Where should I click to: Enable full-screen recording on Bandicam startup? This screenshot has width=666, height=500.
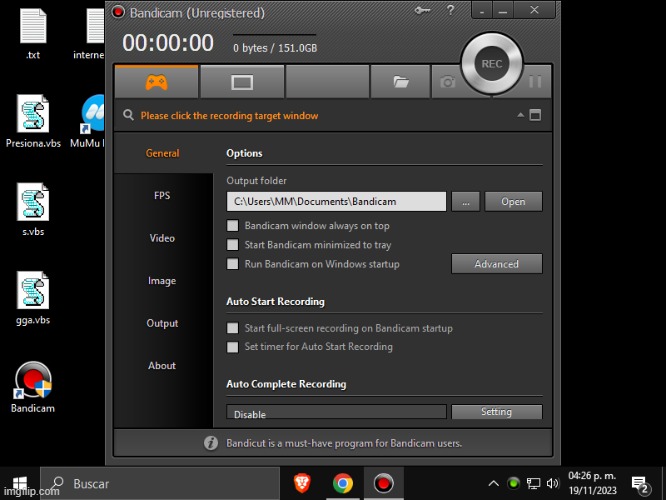[233, 328]
